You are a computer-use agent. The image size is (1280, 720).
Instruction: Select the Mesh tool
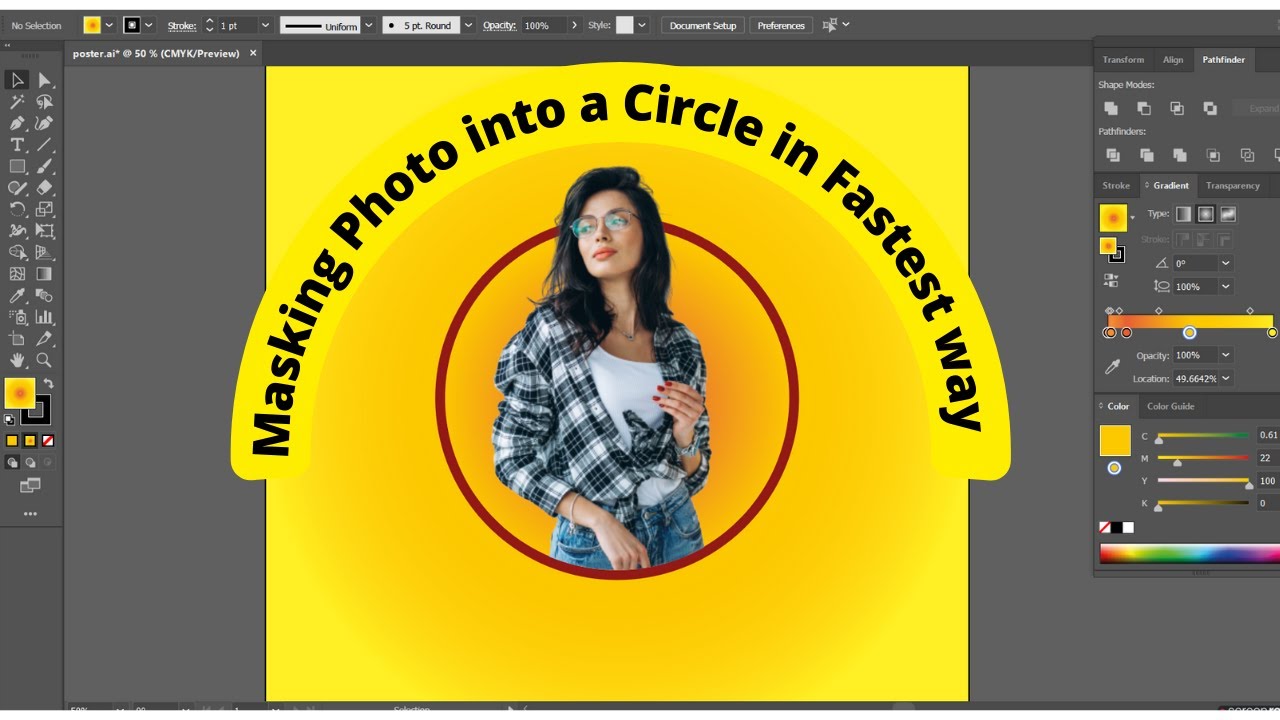[17, 274]
